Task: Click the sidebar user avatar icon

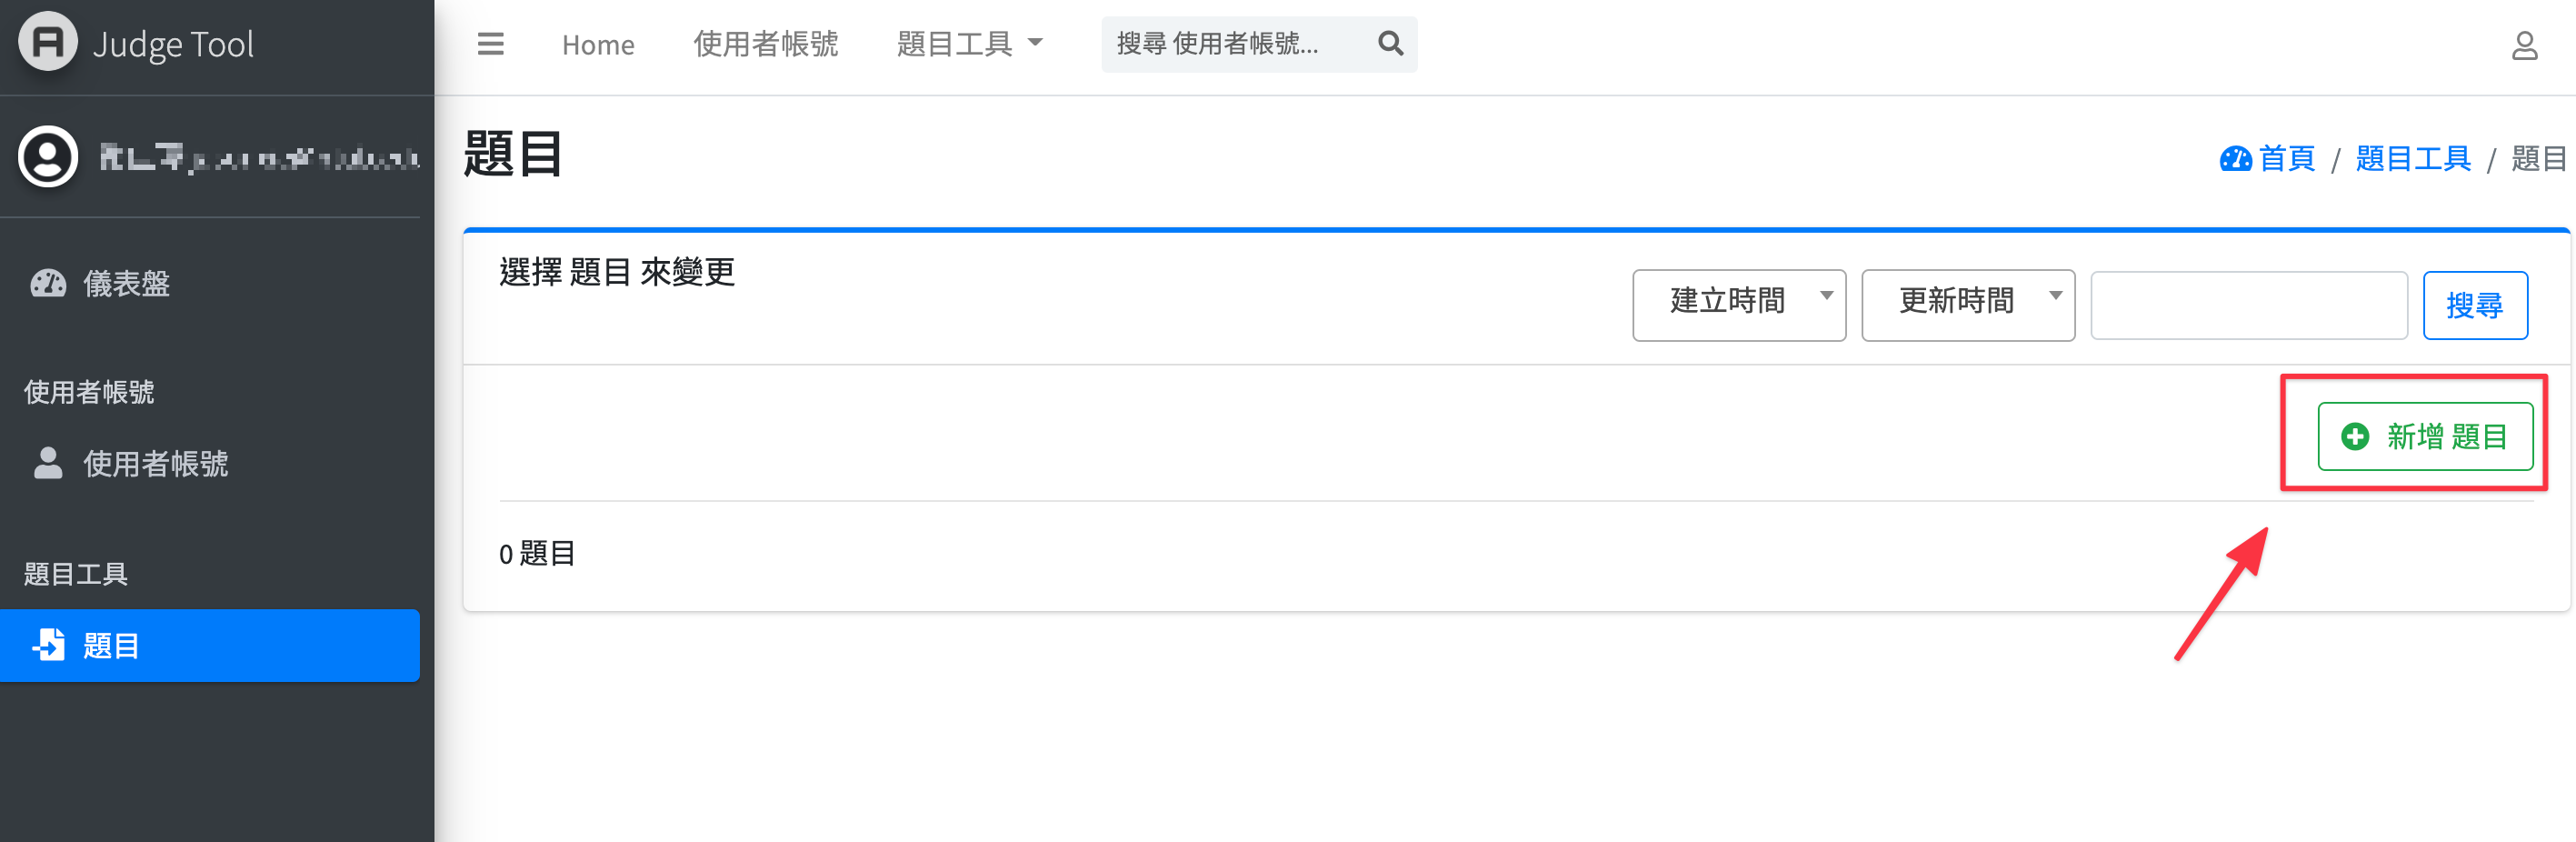Action: (x=48, y=157)
